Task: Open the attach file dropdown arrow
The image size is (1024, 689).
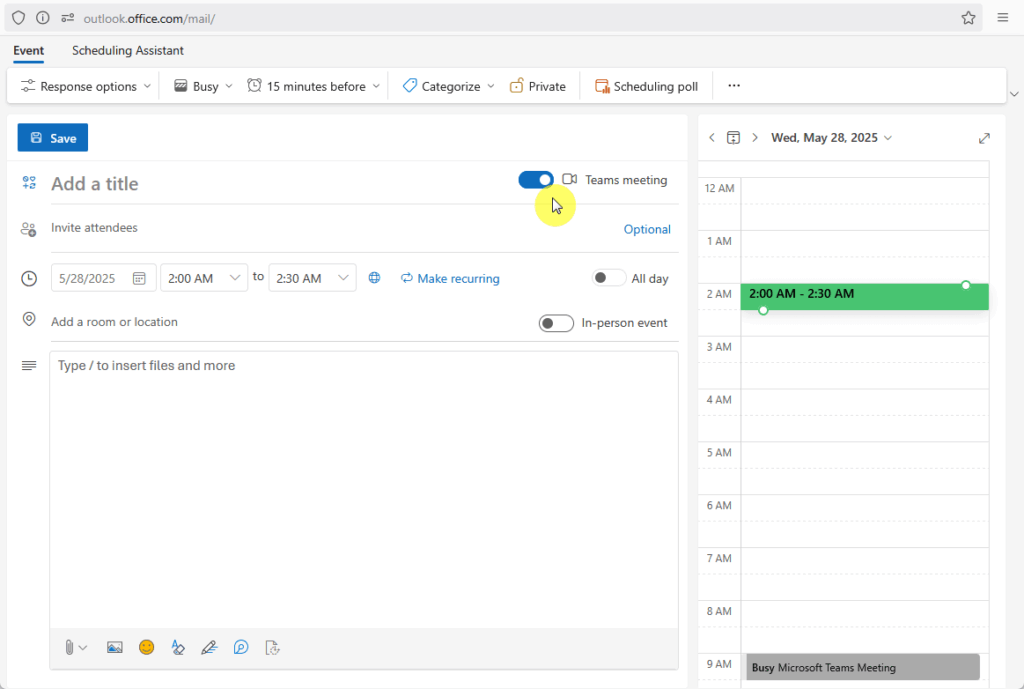Action: (83, 648)
